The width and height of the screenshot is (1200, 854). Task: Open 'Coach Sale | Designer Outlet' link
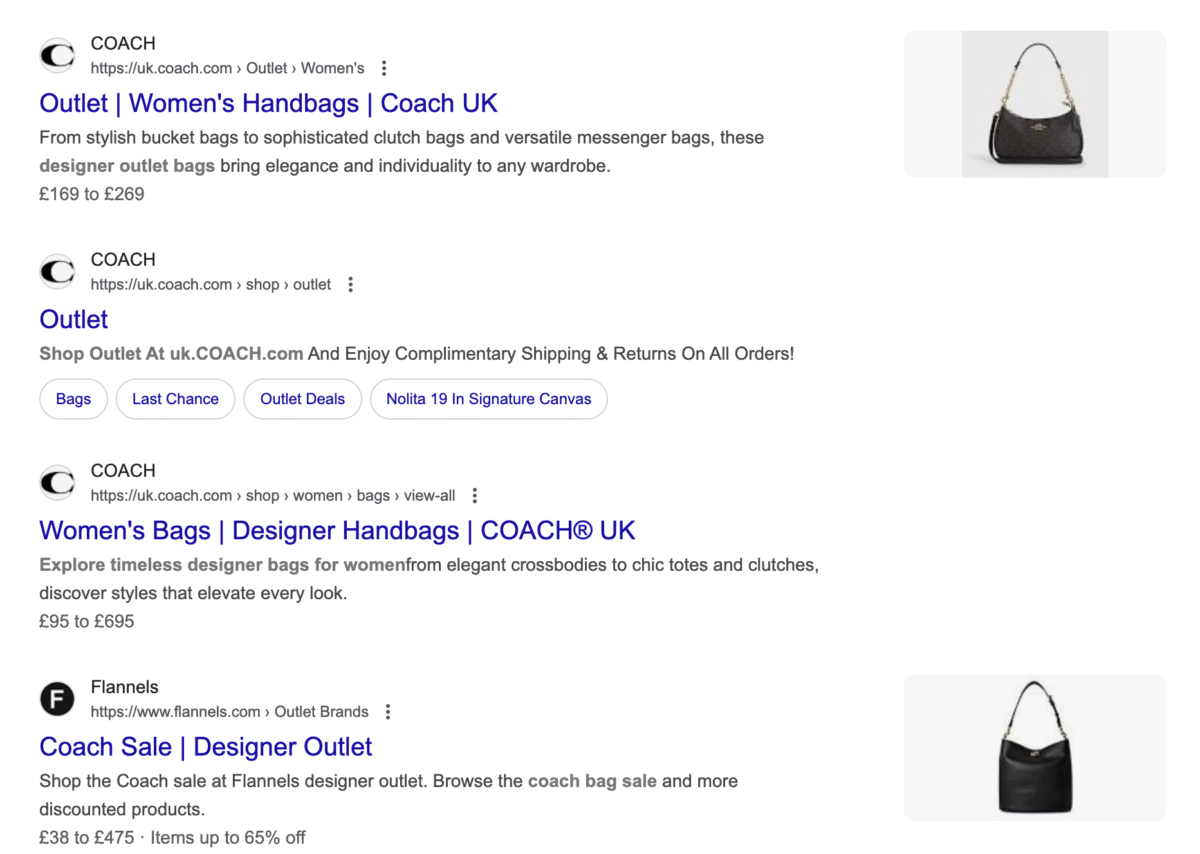click(x=205, y=747)
